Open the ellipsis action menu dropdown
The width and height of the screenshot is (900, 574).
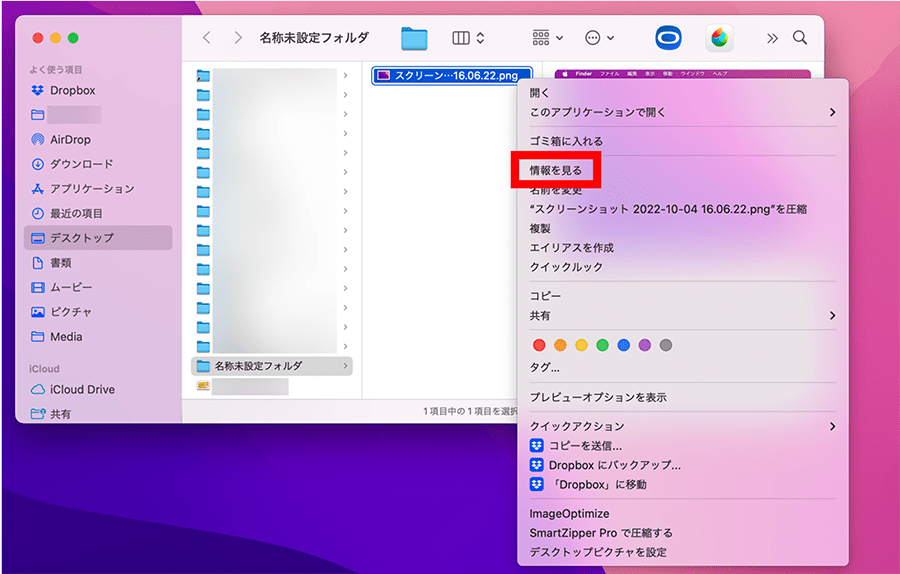pos(598,38)
